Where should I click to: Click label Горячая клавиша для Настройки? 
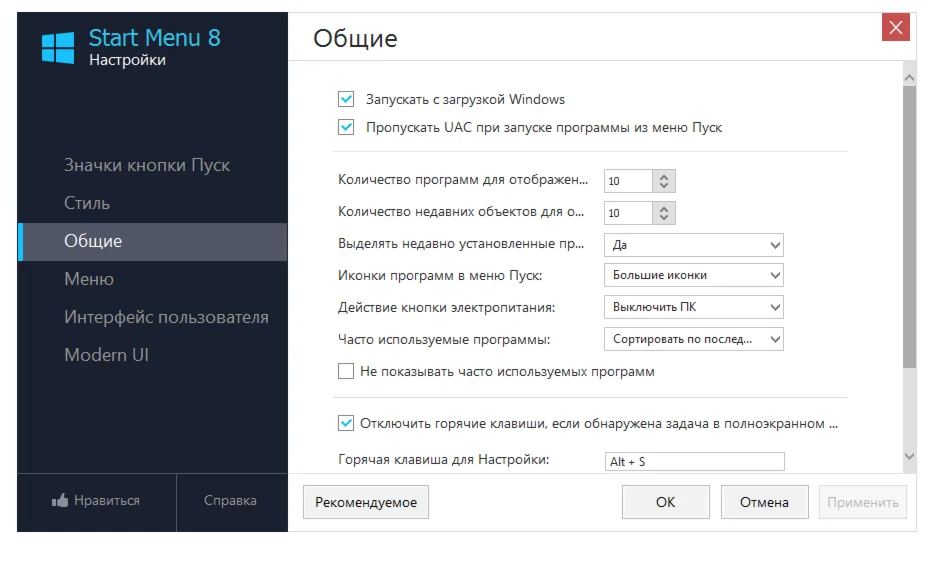[x=444, y=459]
